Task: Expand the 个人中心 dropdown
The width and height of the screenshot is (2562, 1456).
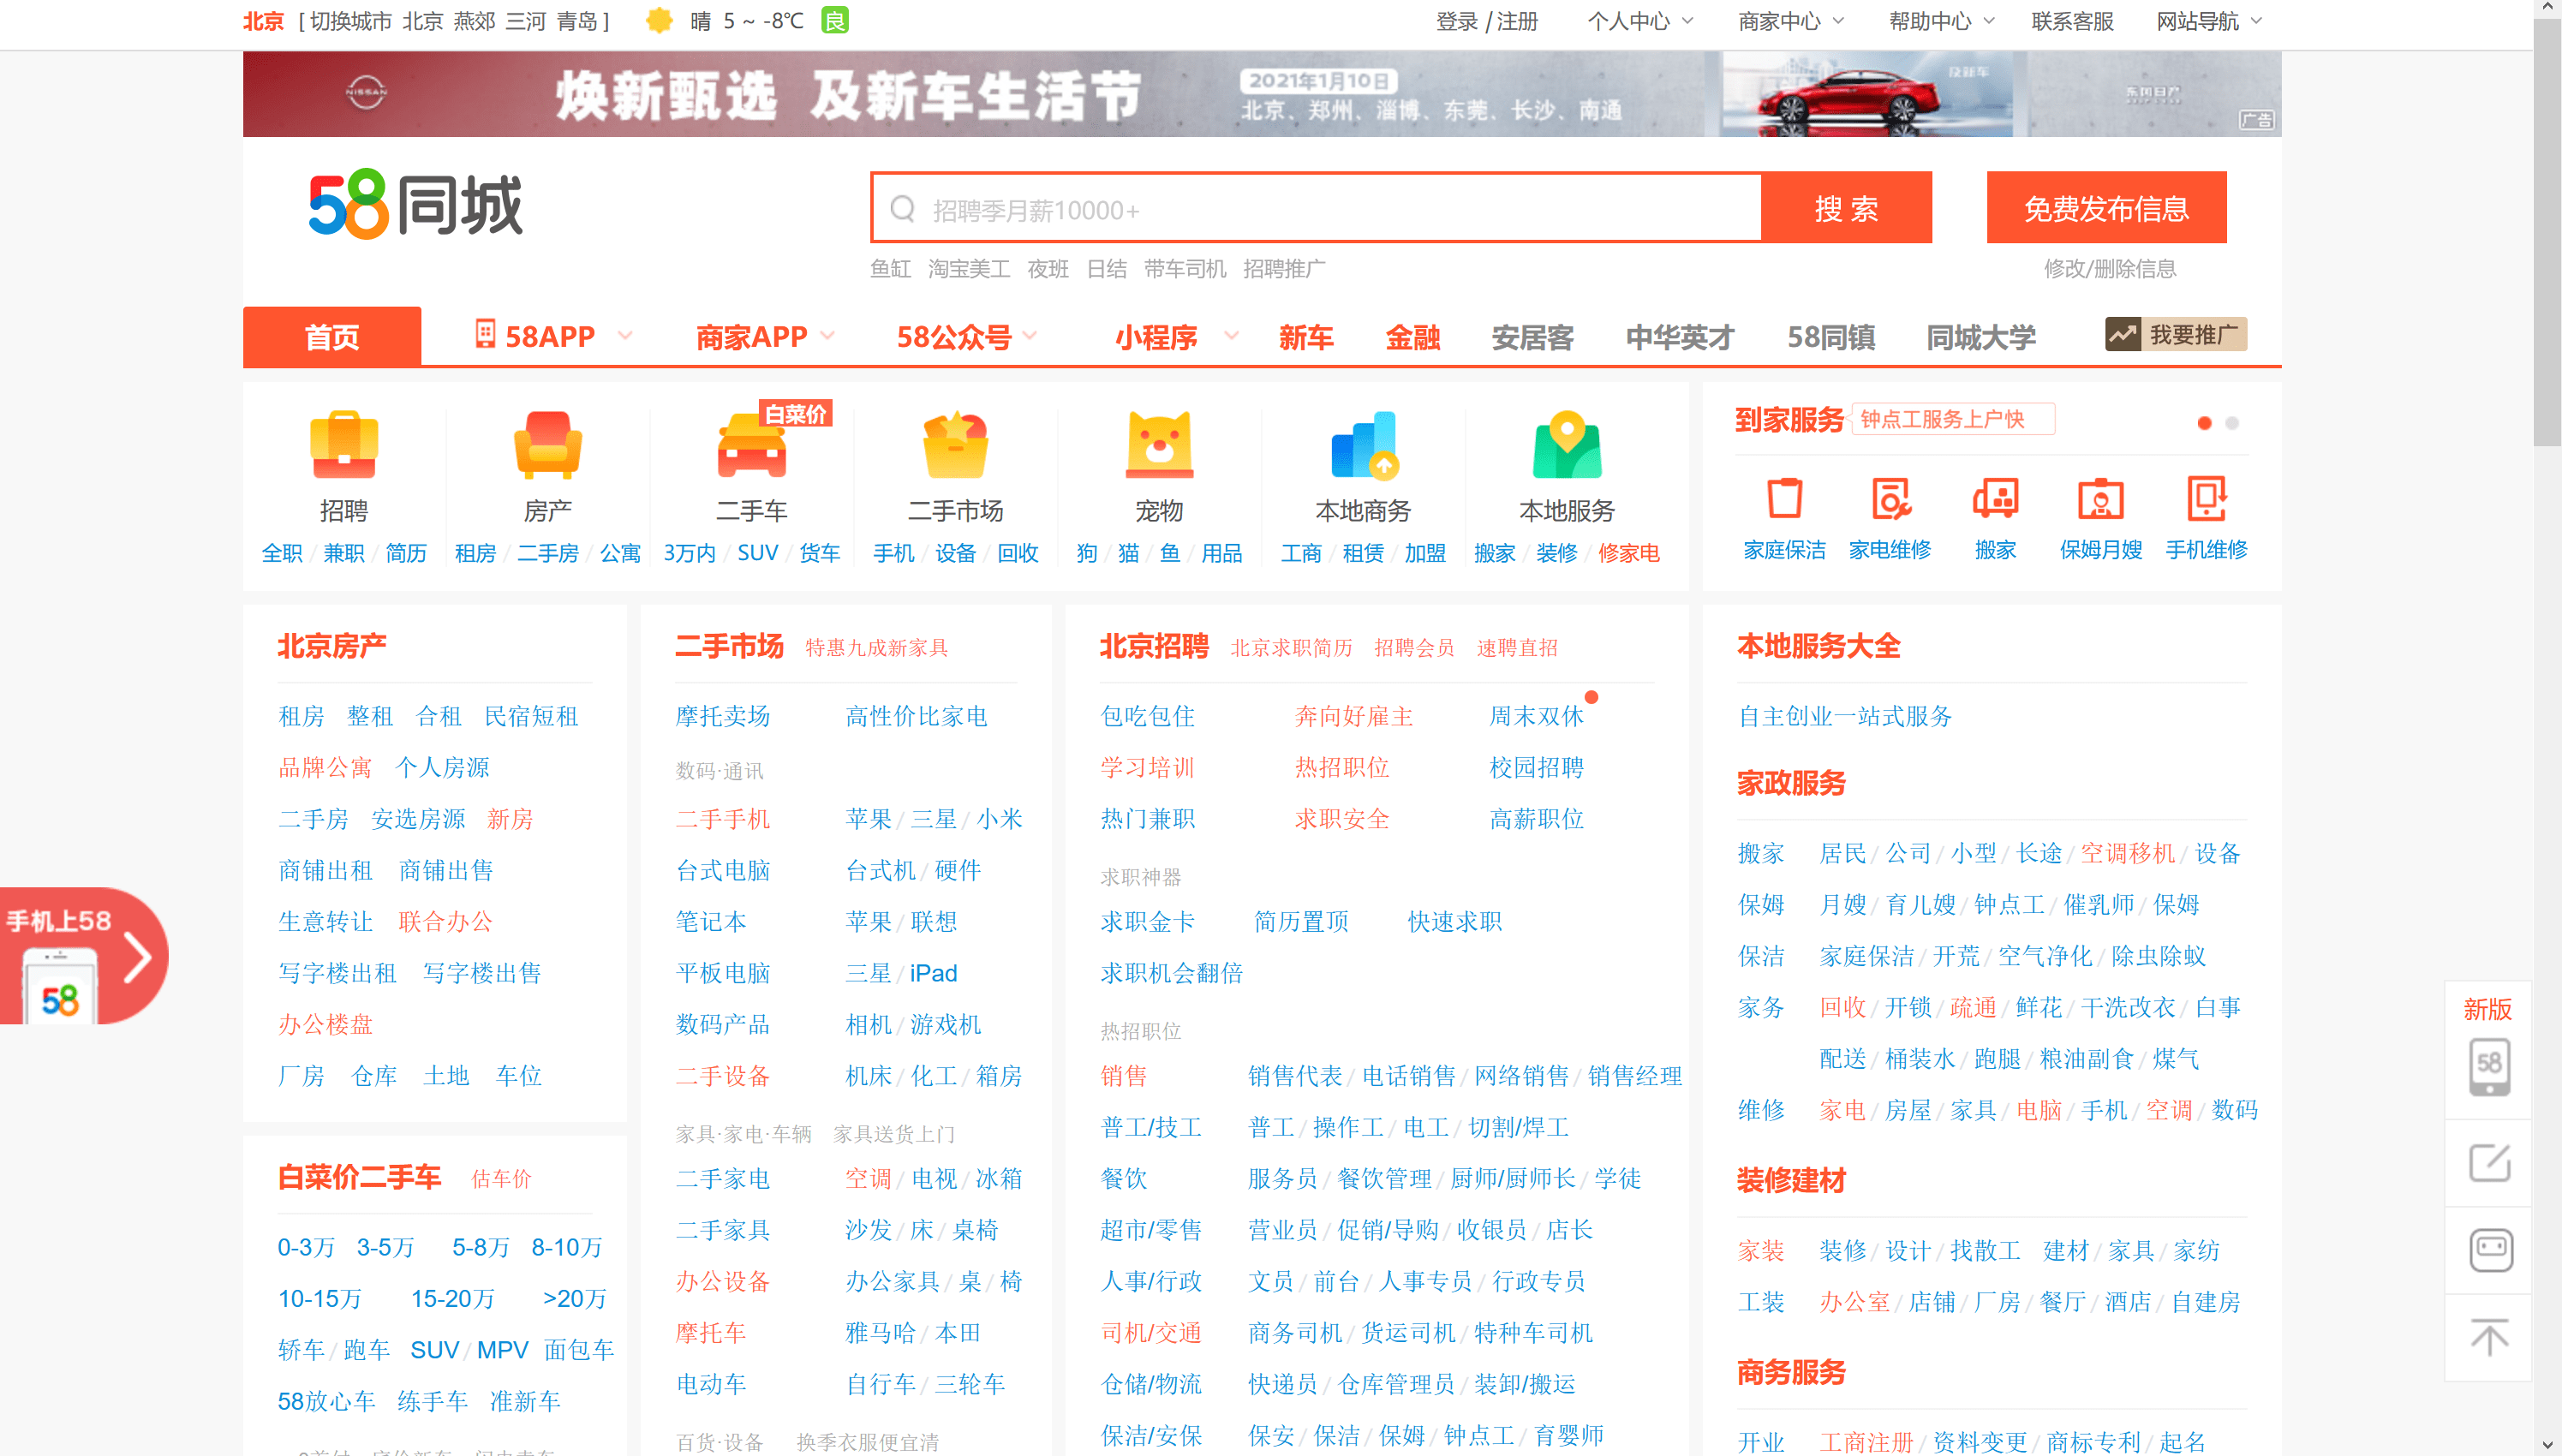Action: 1640,21
